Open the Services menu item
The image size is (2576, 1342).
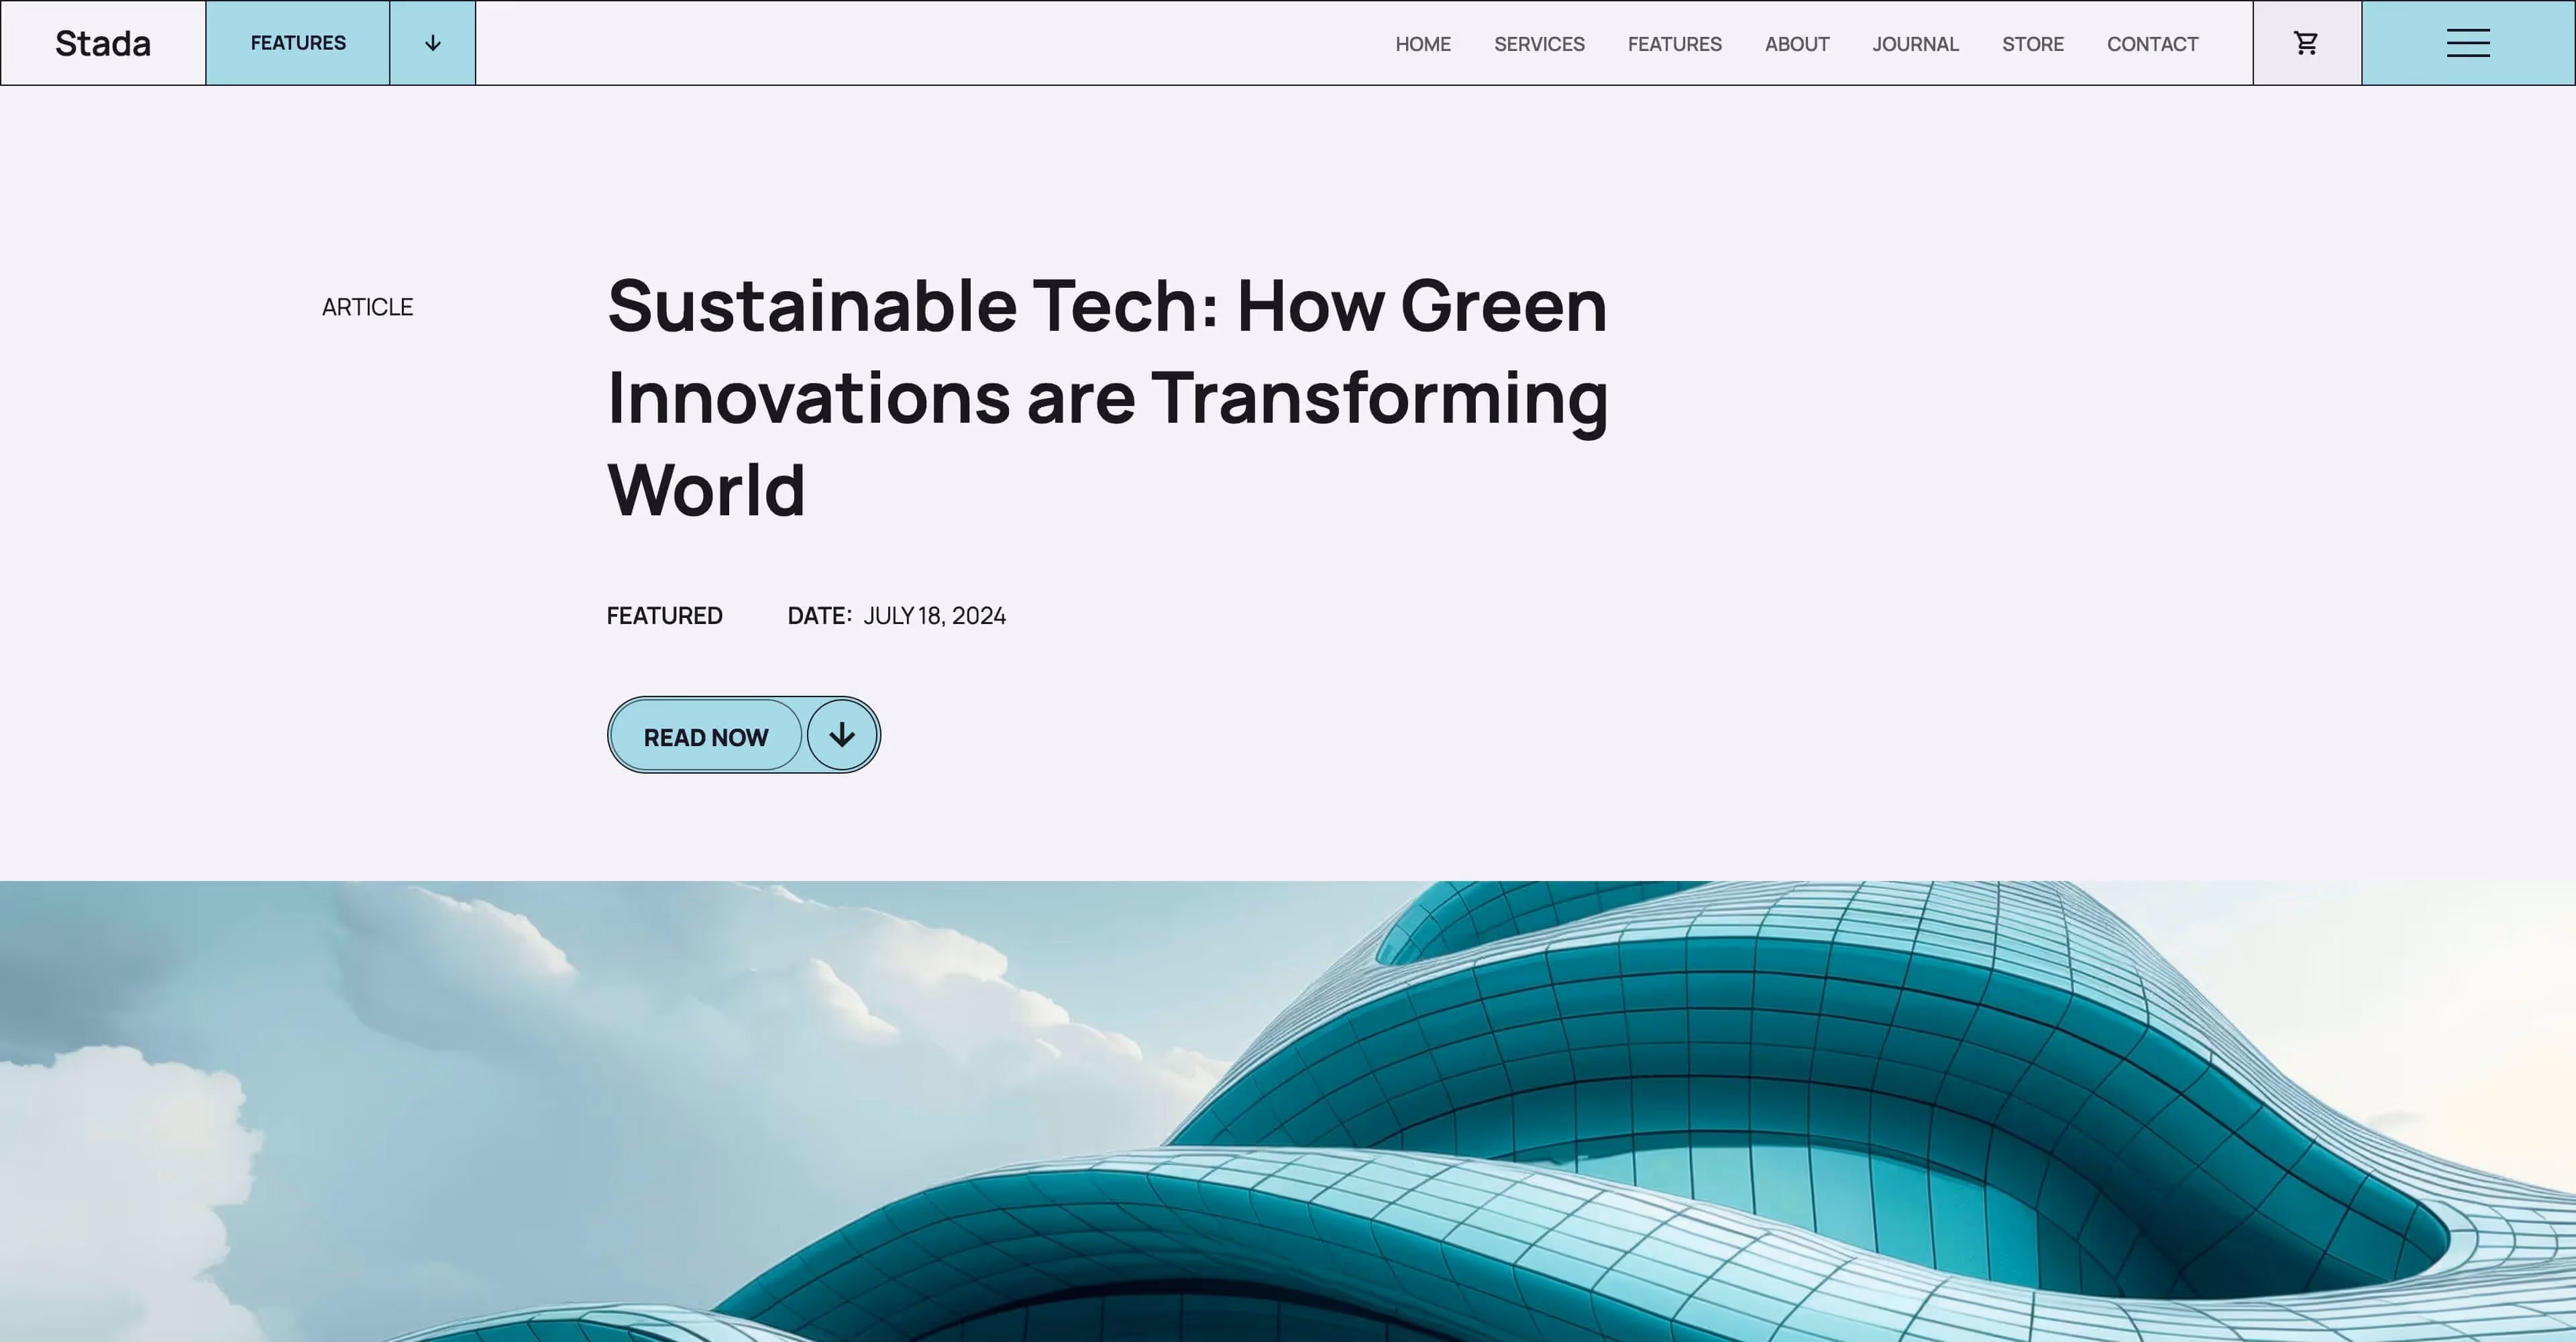(1538, 44)
